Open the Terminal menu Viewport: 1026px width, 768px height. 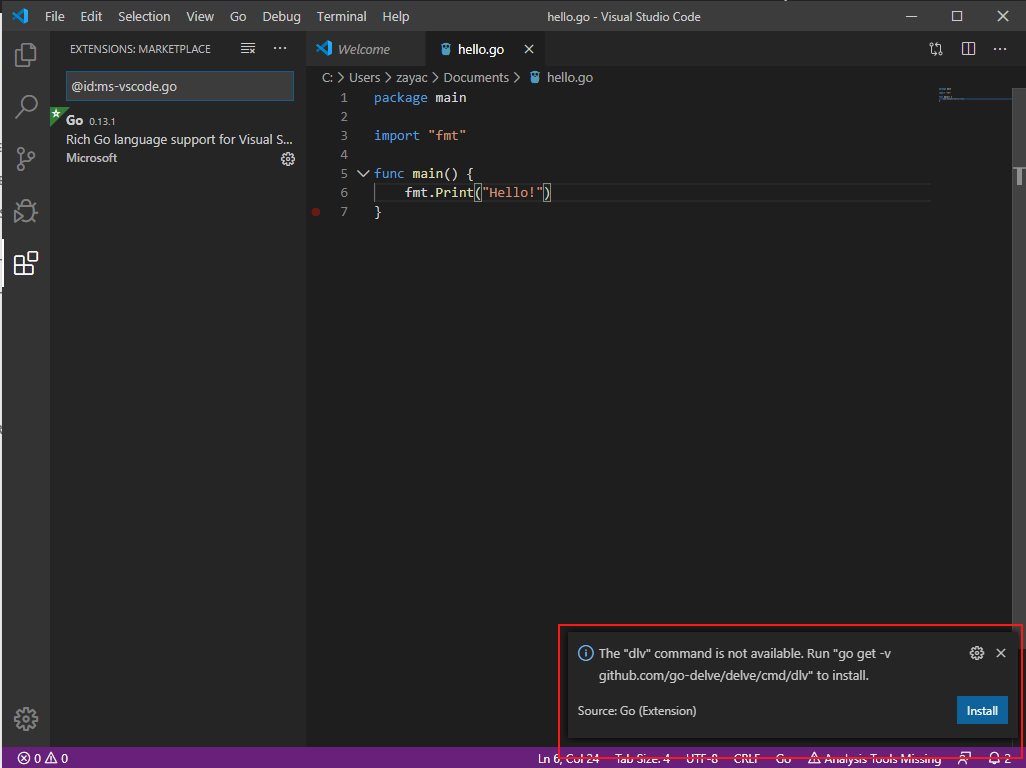(342, 16)
